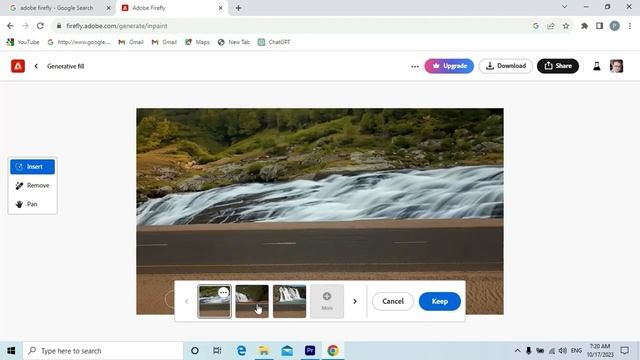Open the Chrome profile icon
Image resolution: width=640 pixels, height=360 pixels.
614,26
